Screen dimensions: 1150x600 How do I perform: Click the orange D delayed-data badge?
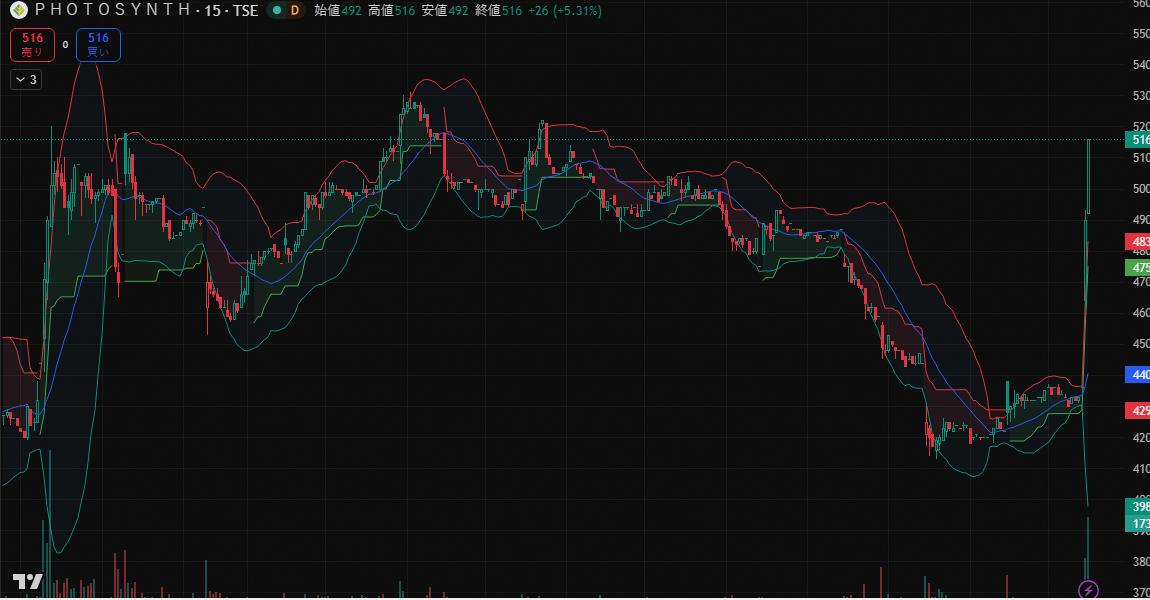[295, 10]
